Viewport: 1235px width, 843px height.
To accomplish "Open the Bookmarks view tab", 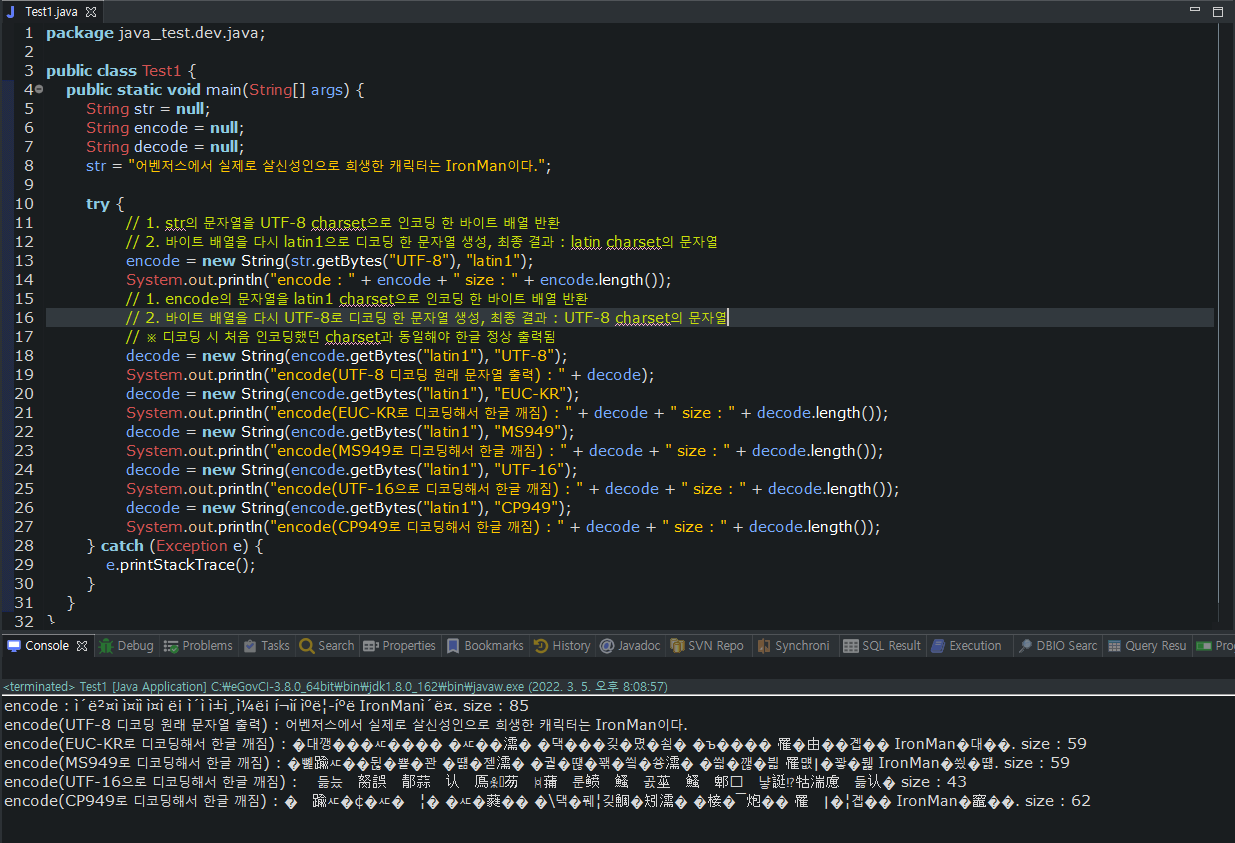I will 485,646.
